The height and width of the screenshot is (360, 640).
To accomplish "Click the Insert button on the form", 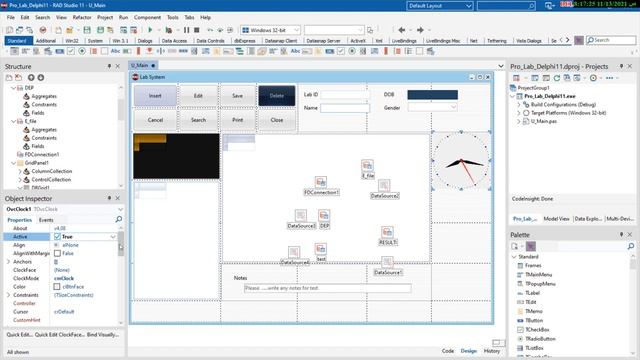I will tap(155, 96).
